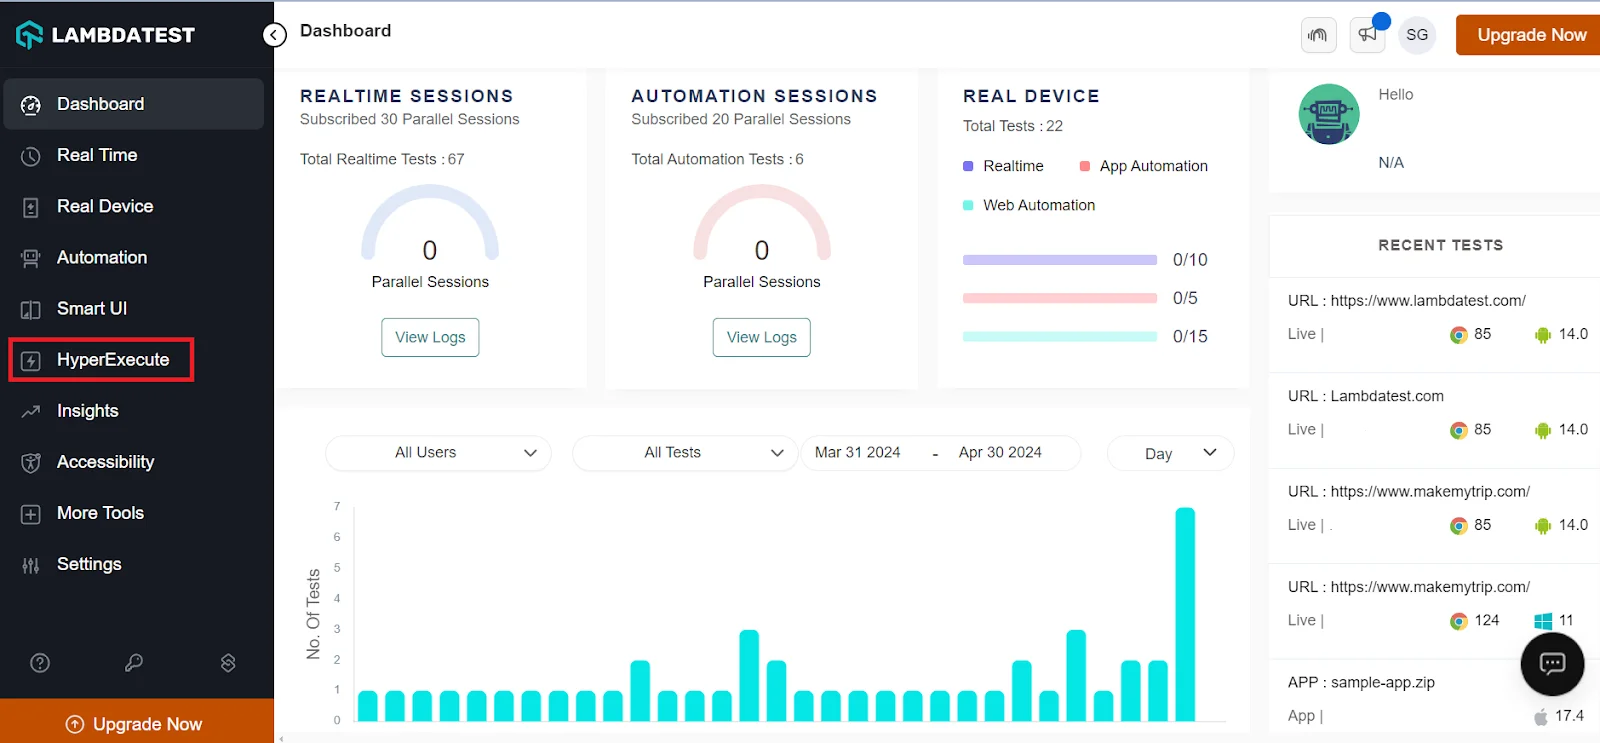
Task: Collapse the sidebar with the arrow button
Action: (x=274, y=35)
